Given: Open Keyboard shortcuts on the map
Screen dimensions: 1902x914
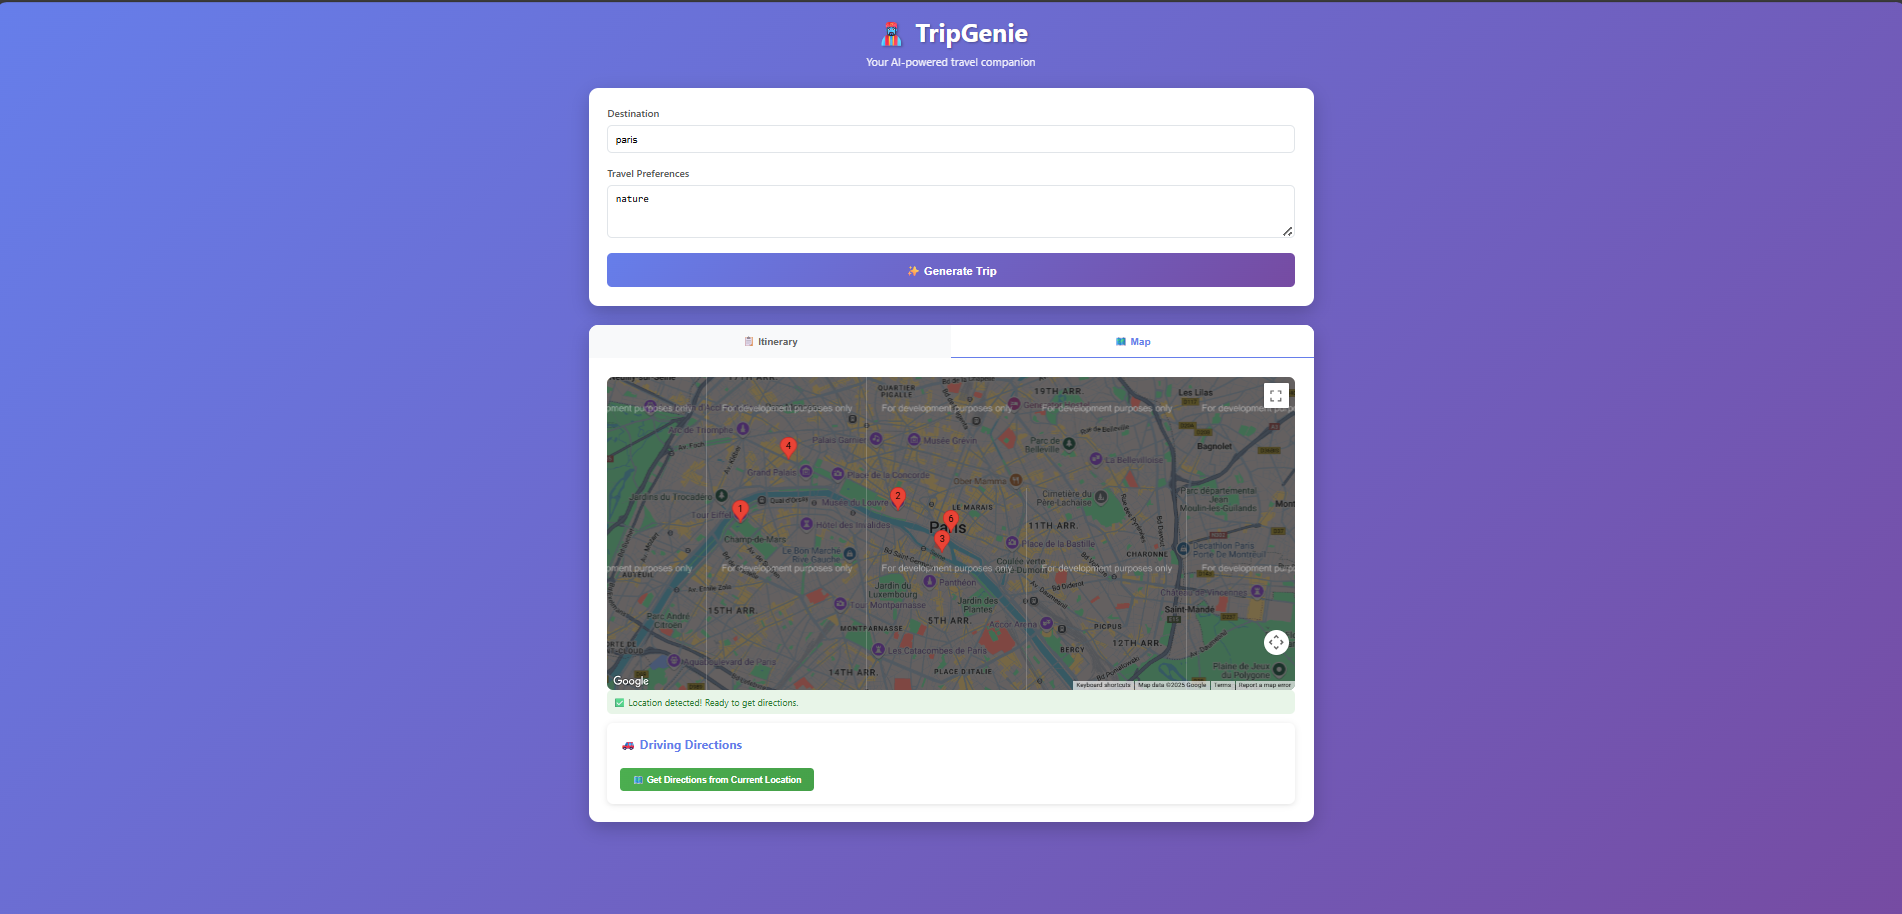Looking at the screenshot, I should click(x=1103, y=685).
